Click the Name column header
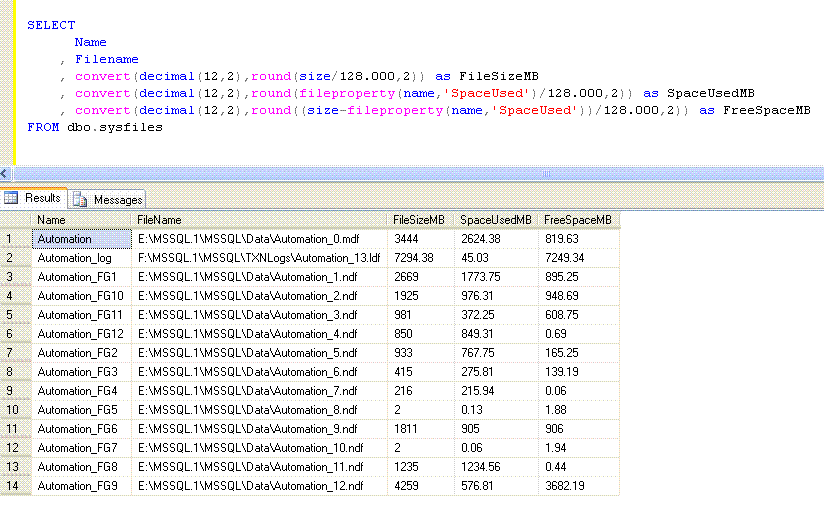The image size is (824, 522). (x=82, y=219)
